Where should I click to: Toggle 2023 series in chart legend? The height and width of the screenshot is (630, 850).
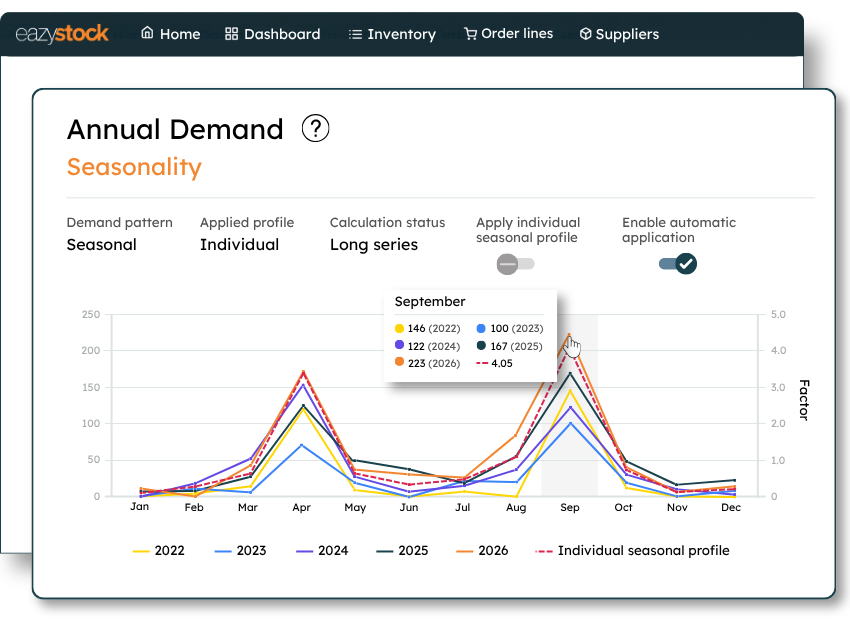[x=240, y=551]
